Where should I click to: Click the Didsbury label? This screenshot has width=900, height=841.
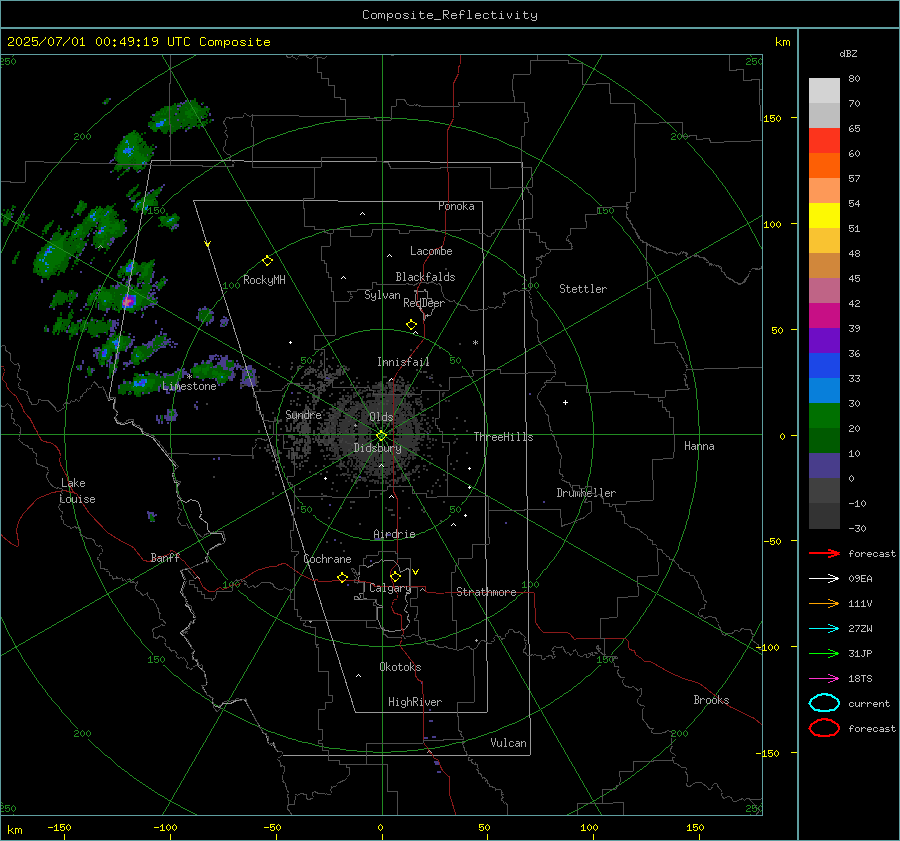378,448
